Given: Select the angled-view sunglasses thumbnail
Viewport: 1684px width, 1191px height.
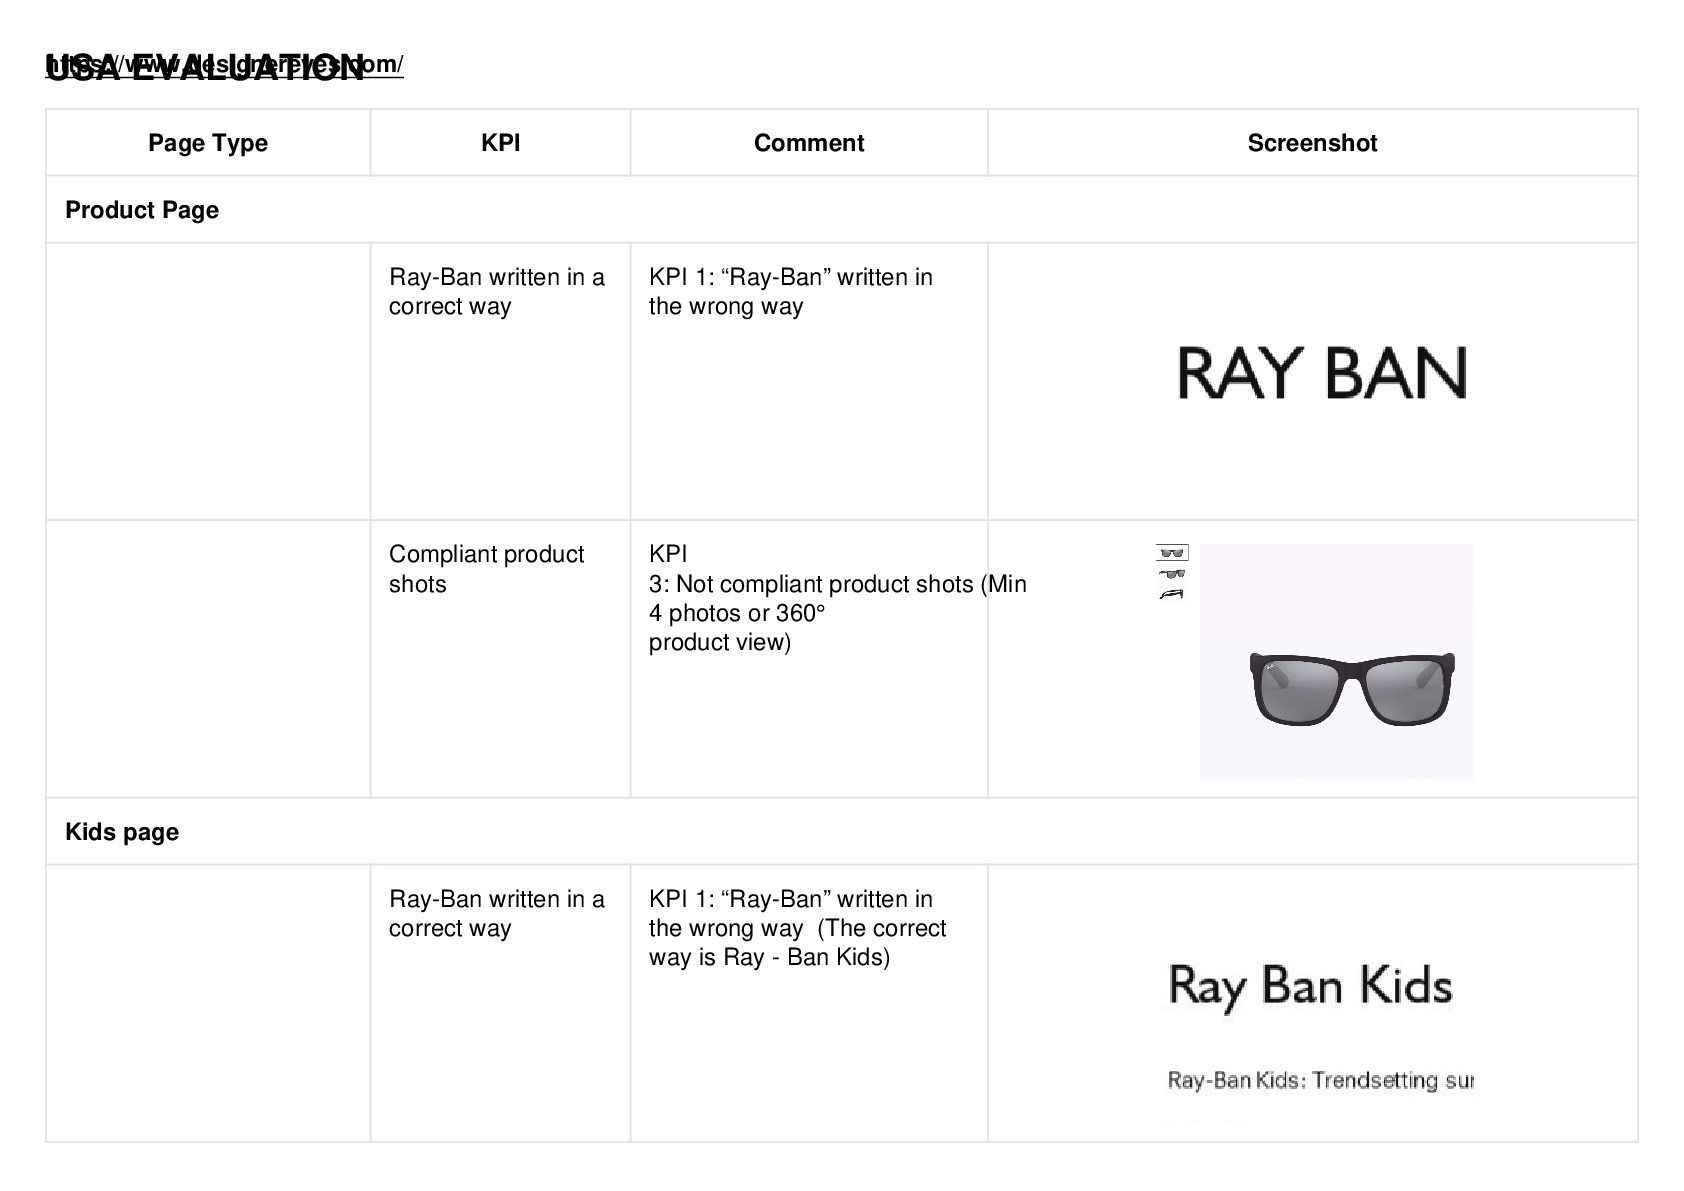Looking at the screenshot, I should (x=1172, y=574).
